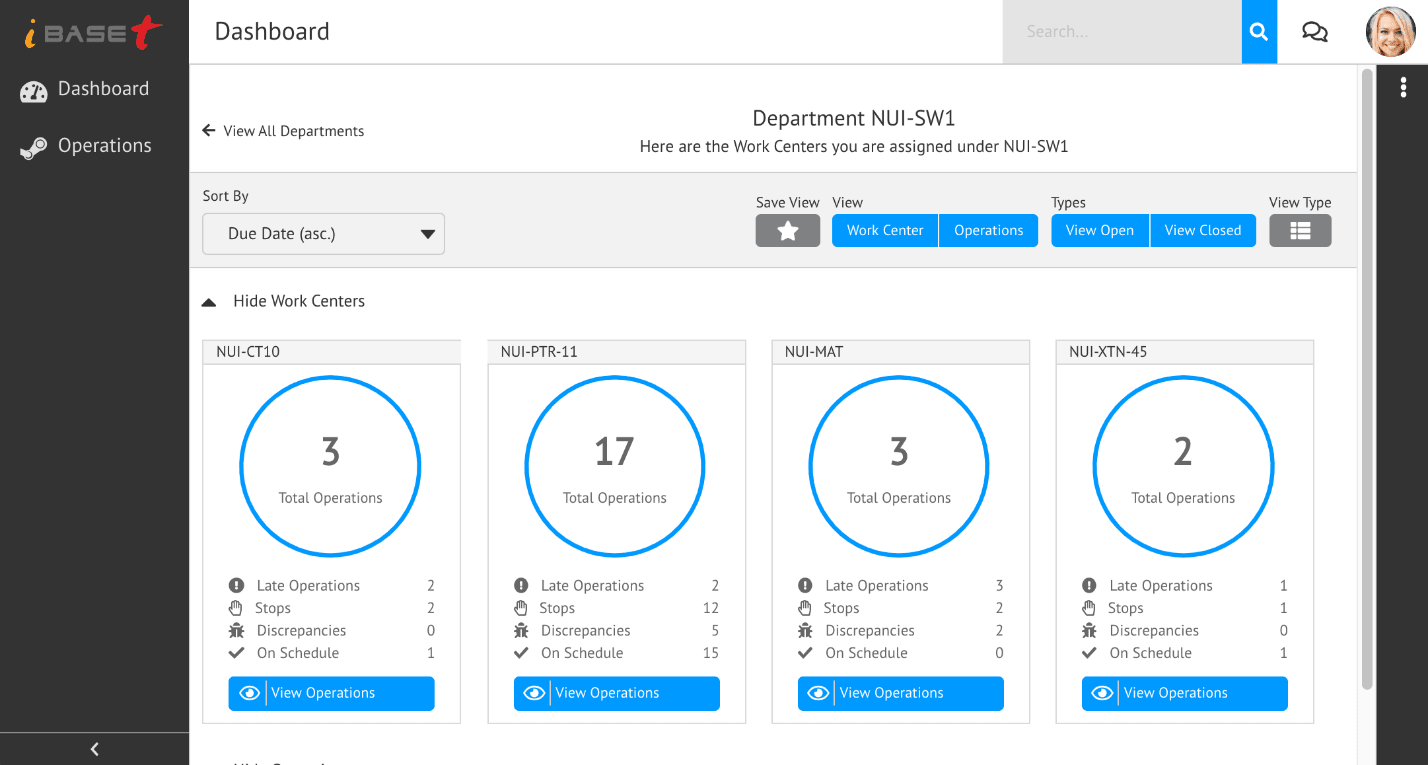View Operations for NUI-PTR-11
Screen dimensions: 1428x765
pyautogui.click(x=616, y=693)
